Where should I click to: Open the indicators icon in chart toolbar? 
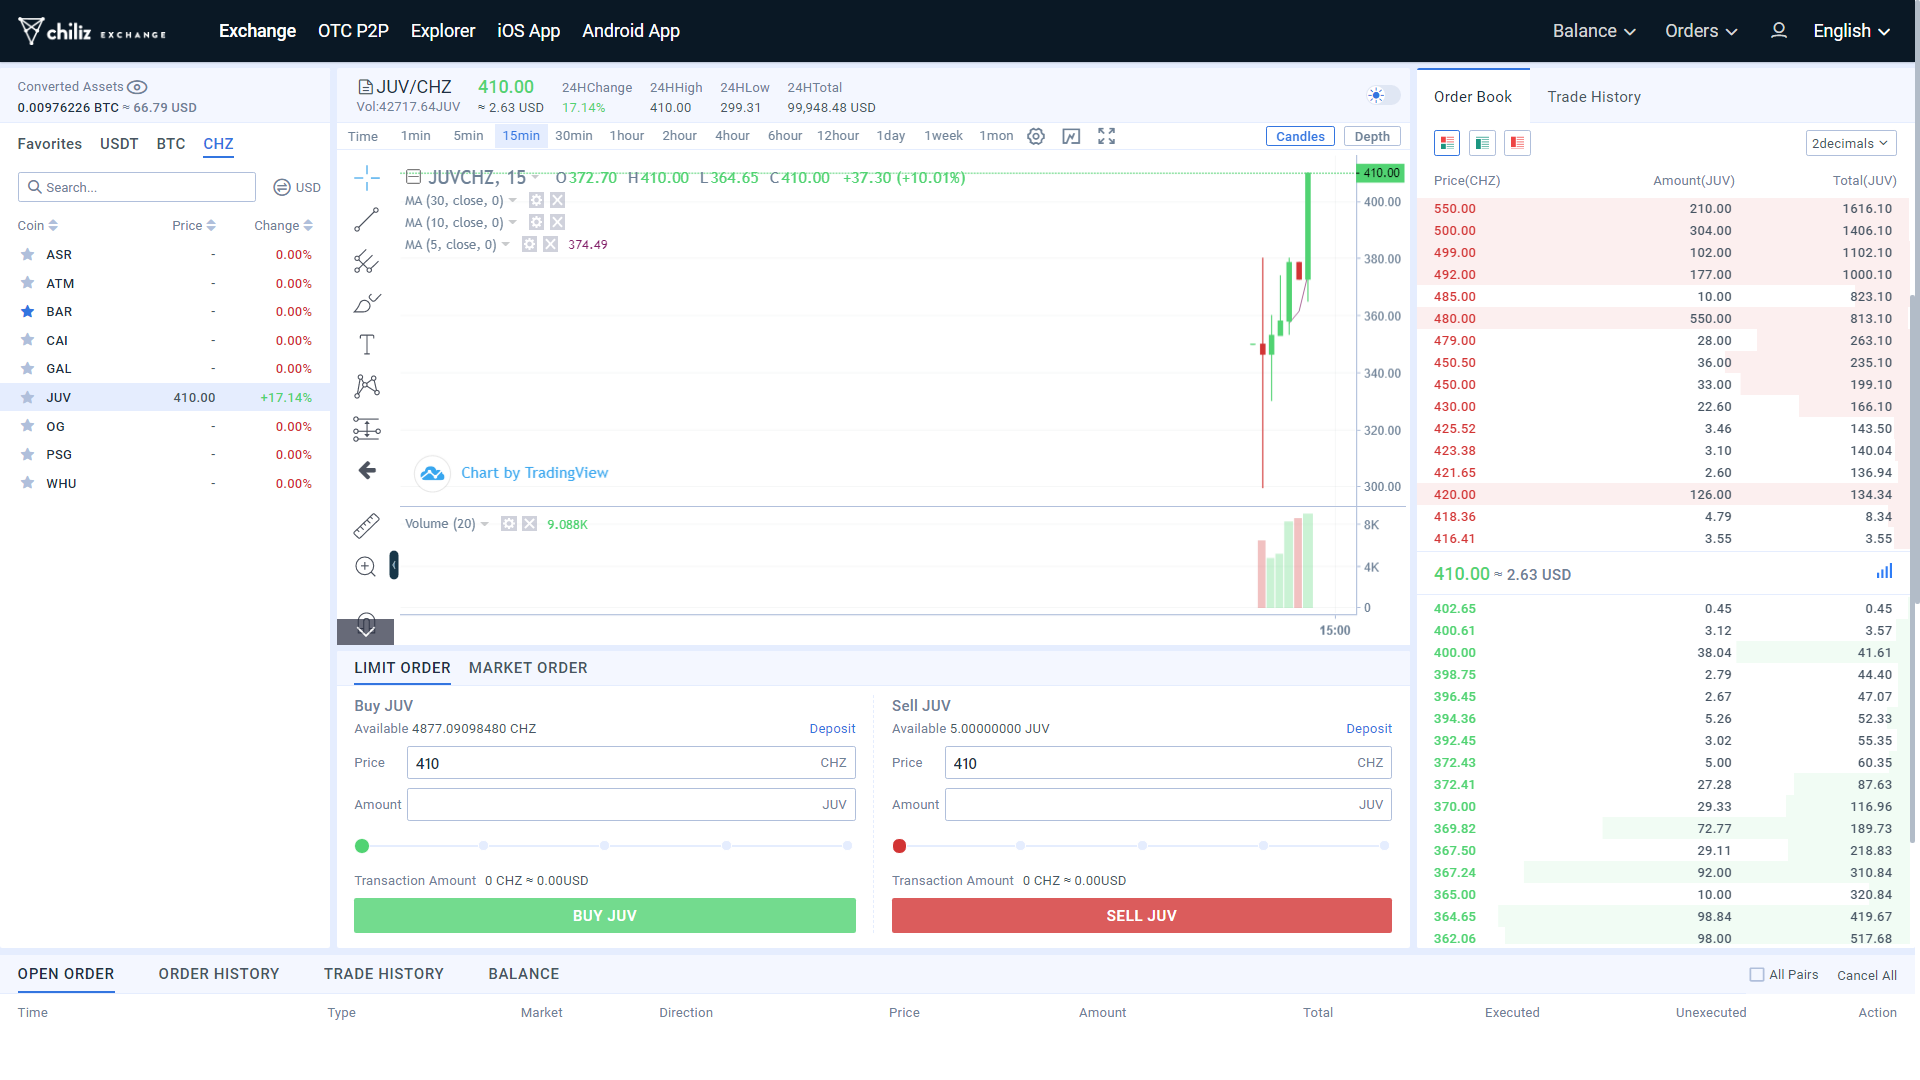[1071, 136]
